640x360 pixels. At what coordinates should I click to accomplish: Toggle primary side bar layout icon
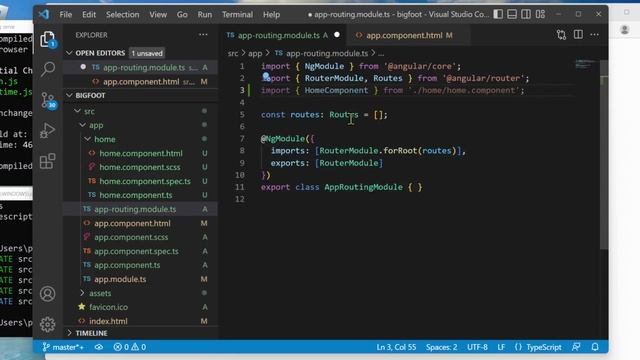[x=498, y=14]
